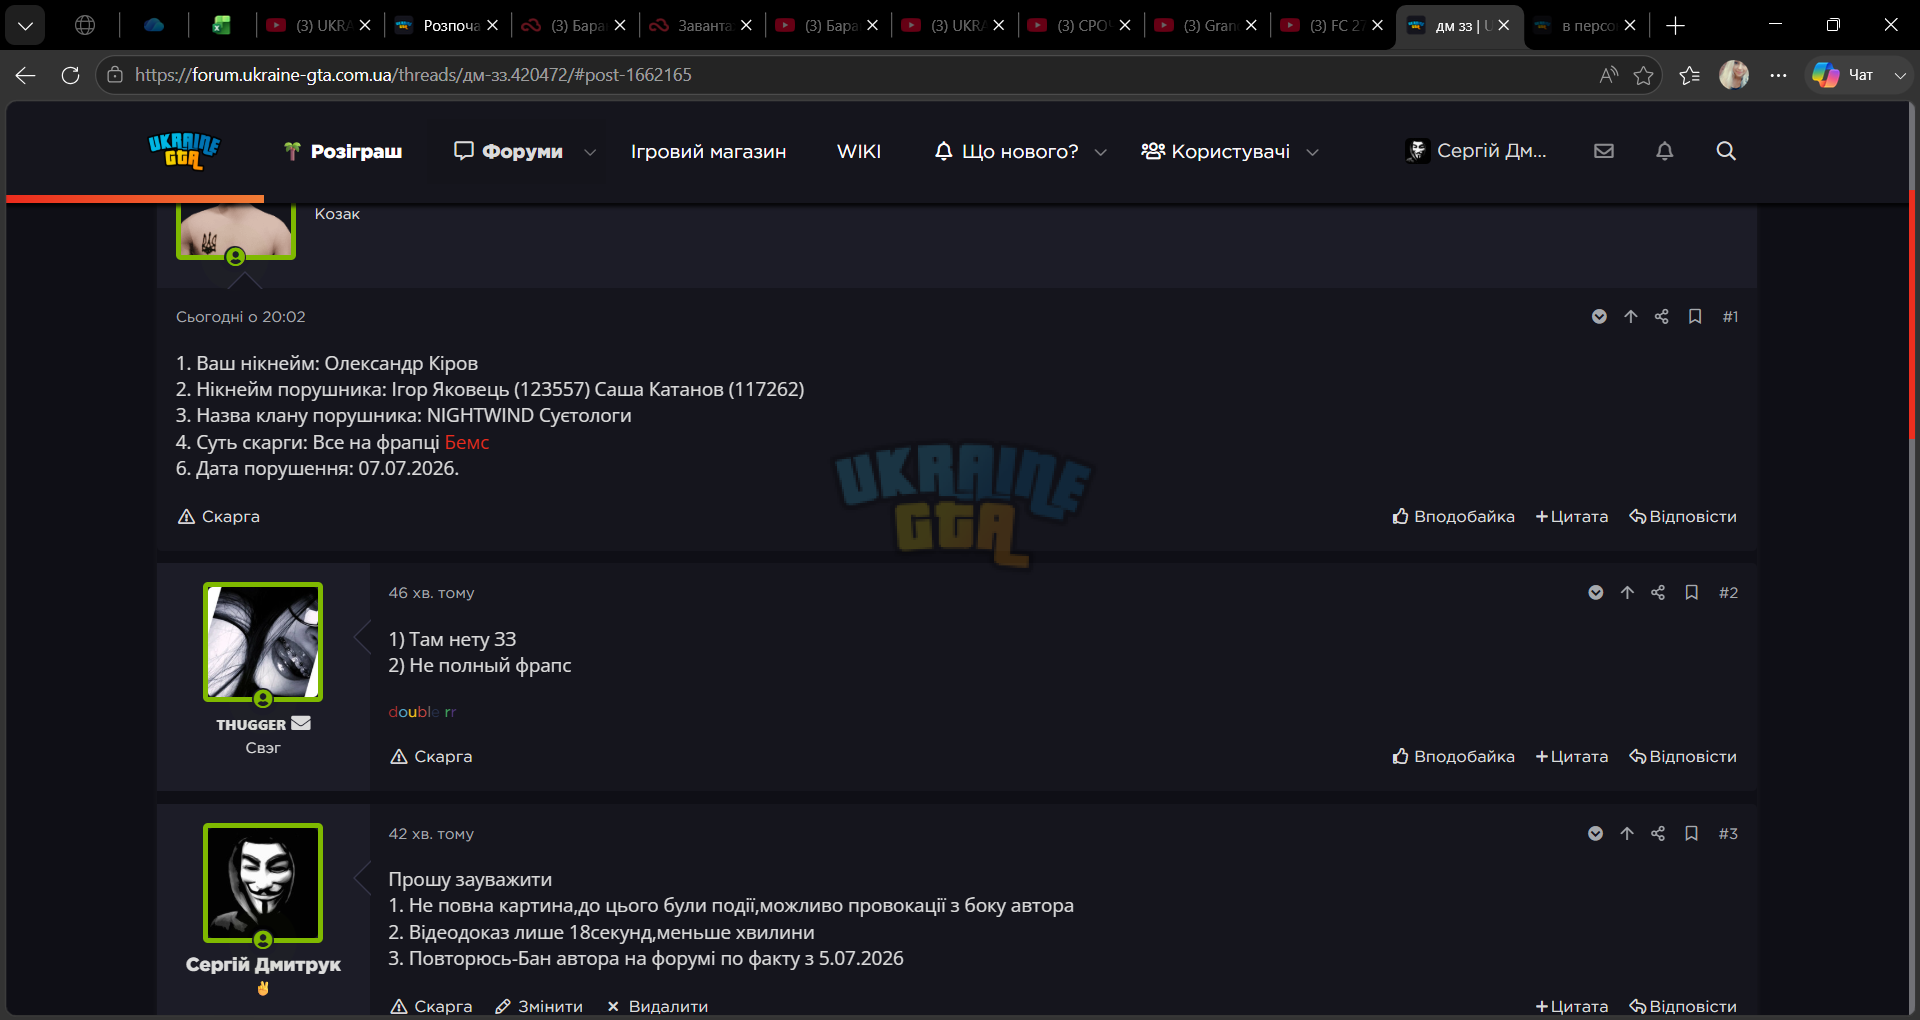Open the notifications bell icon
This screenshot has height=1020, width=1920.
[x=1664, y=151]
